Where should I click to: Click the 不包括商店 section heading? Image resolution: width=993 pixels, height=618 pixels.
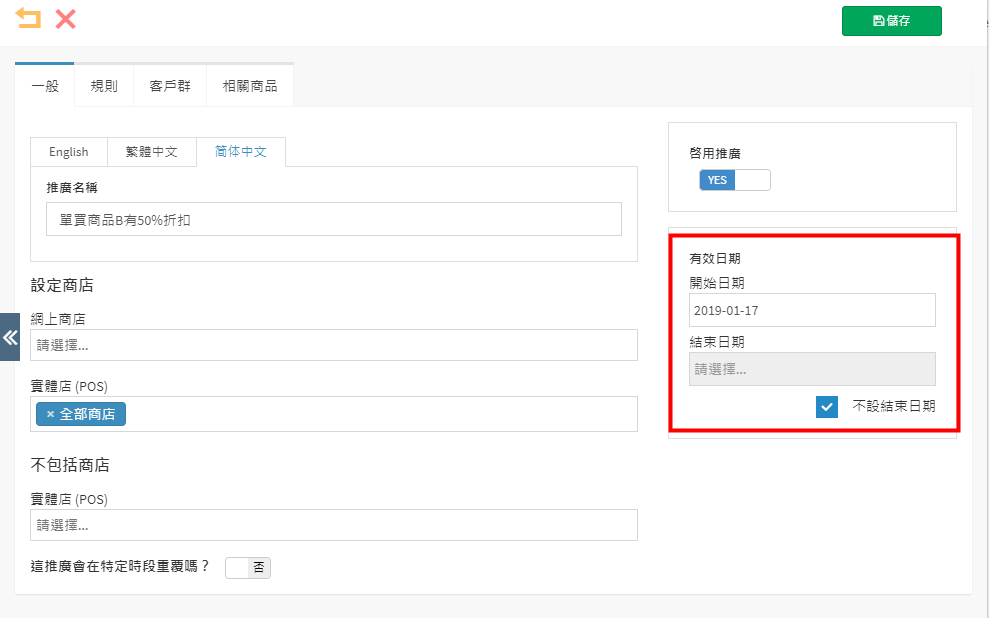click(70, 465)
